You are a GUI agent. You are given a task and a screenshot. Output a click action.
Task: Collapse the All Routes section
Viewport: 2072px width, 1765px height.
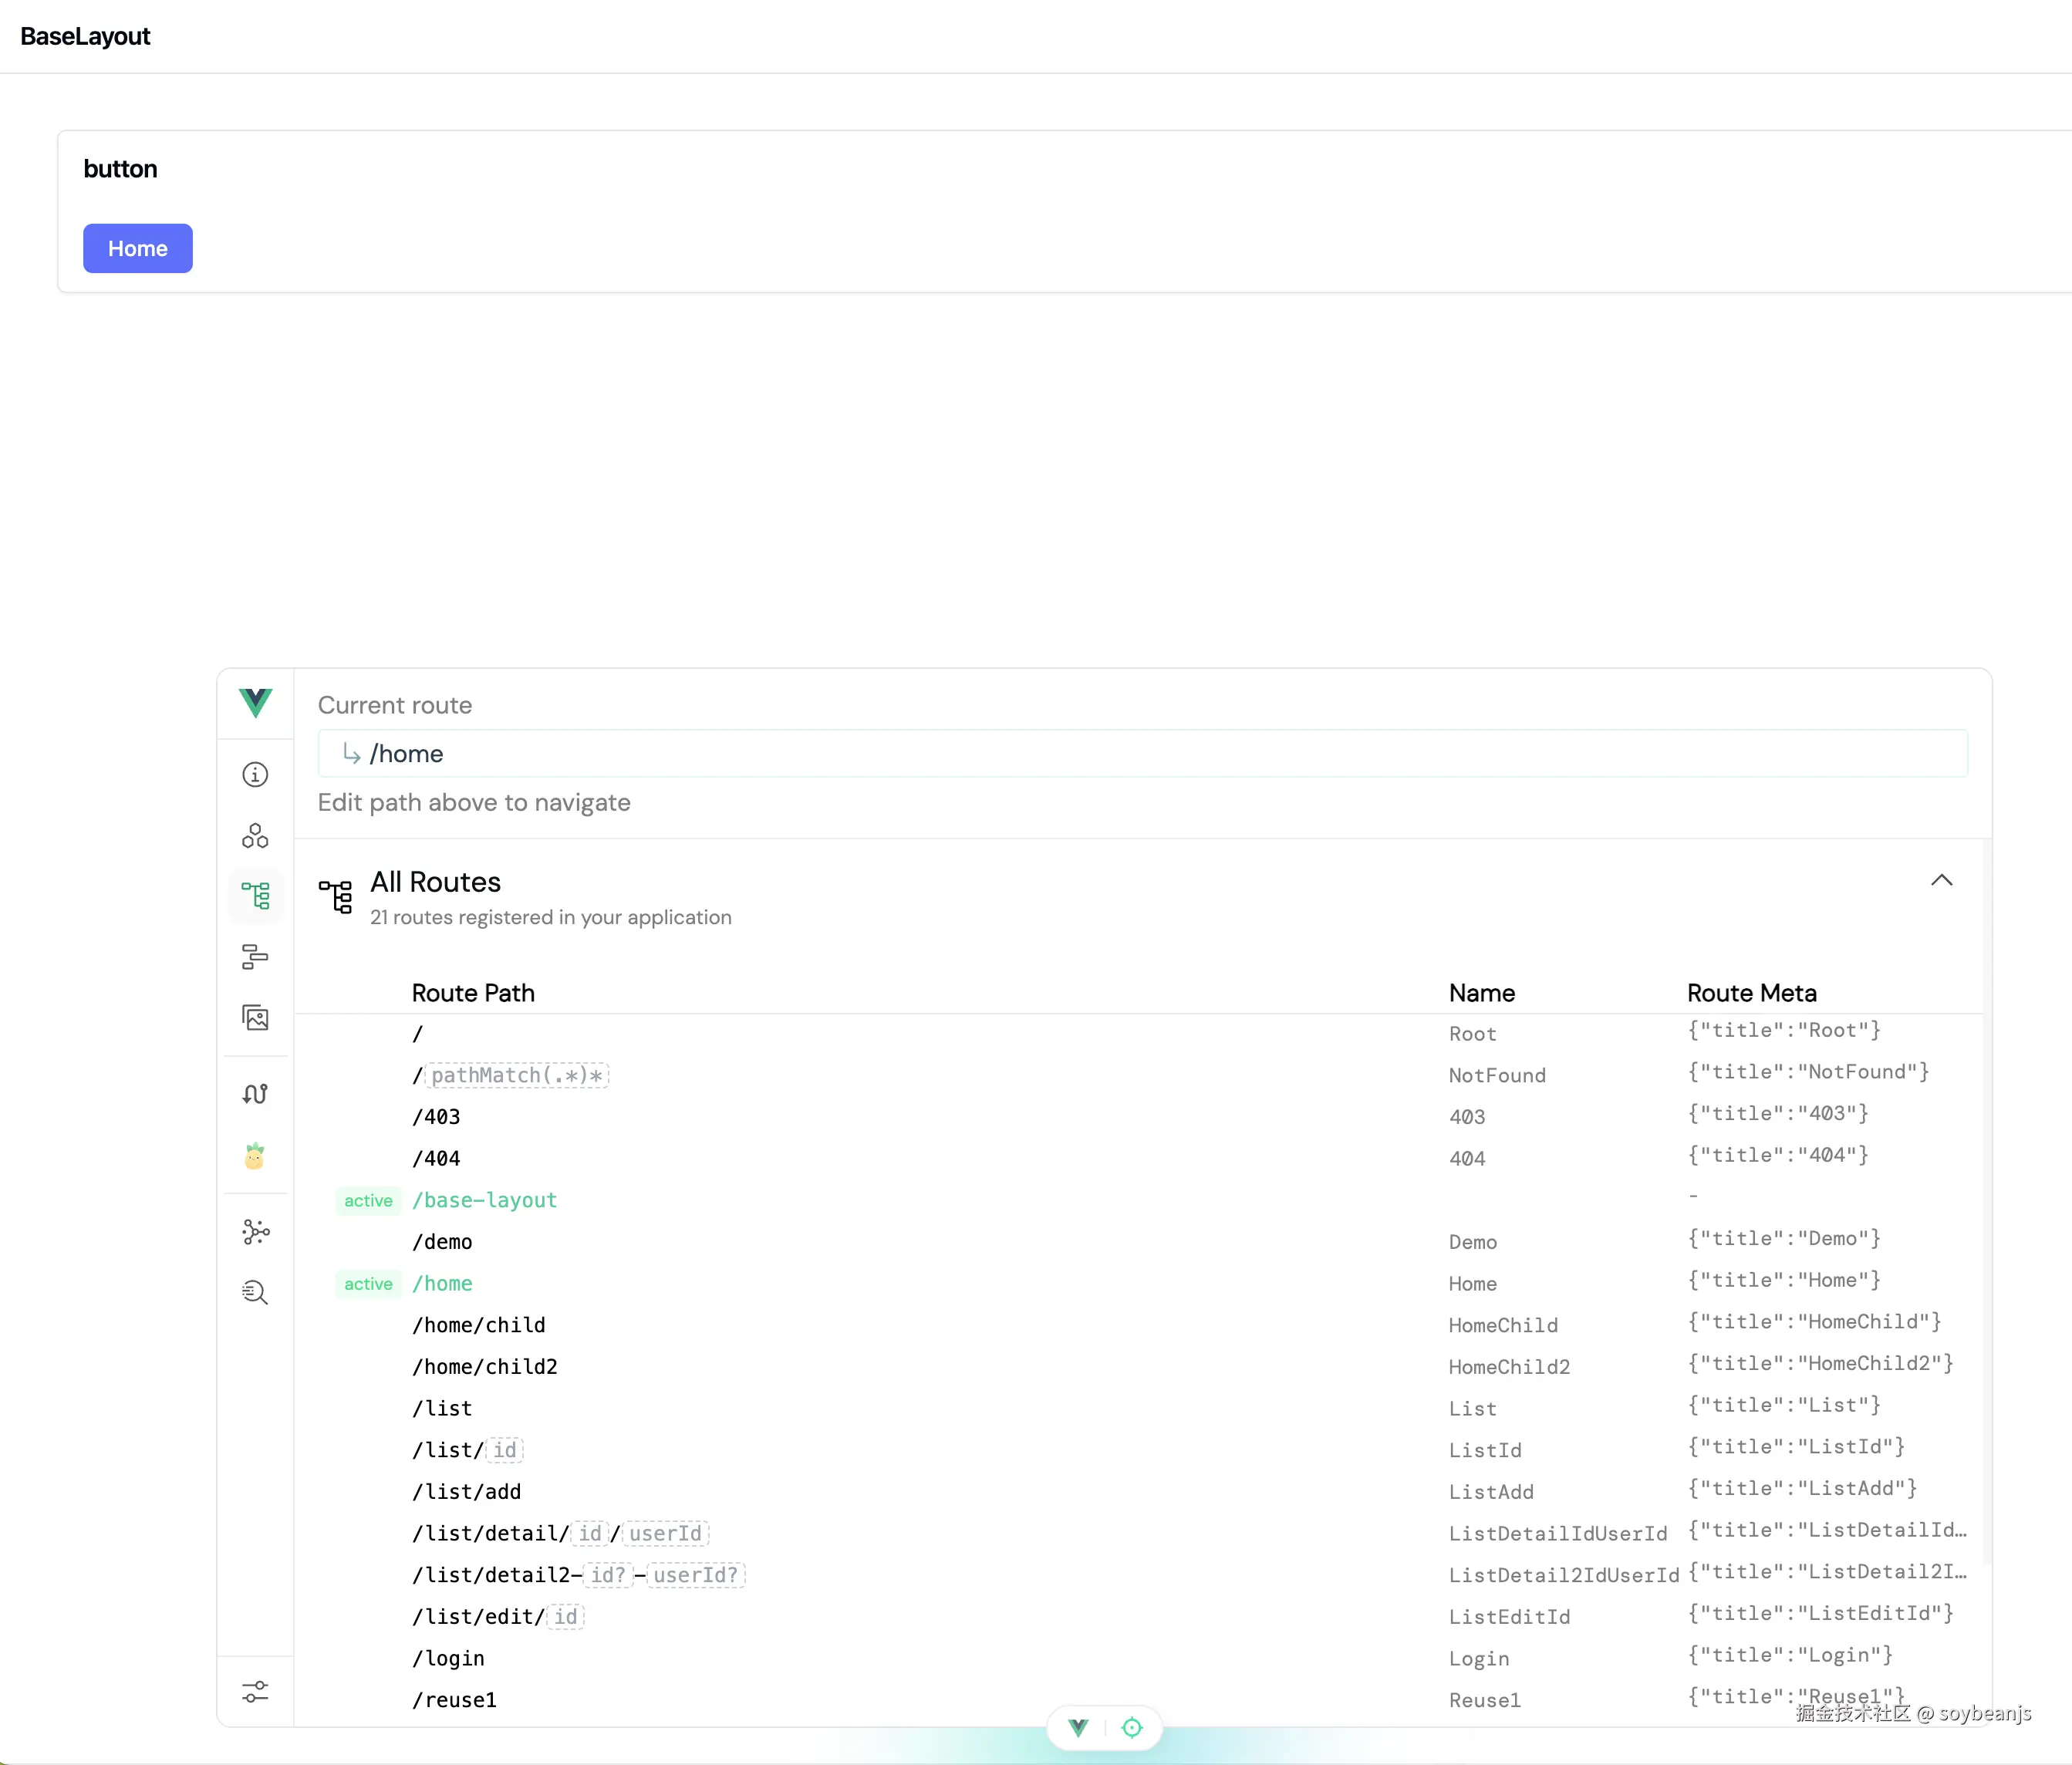(x=1942, y=881)
